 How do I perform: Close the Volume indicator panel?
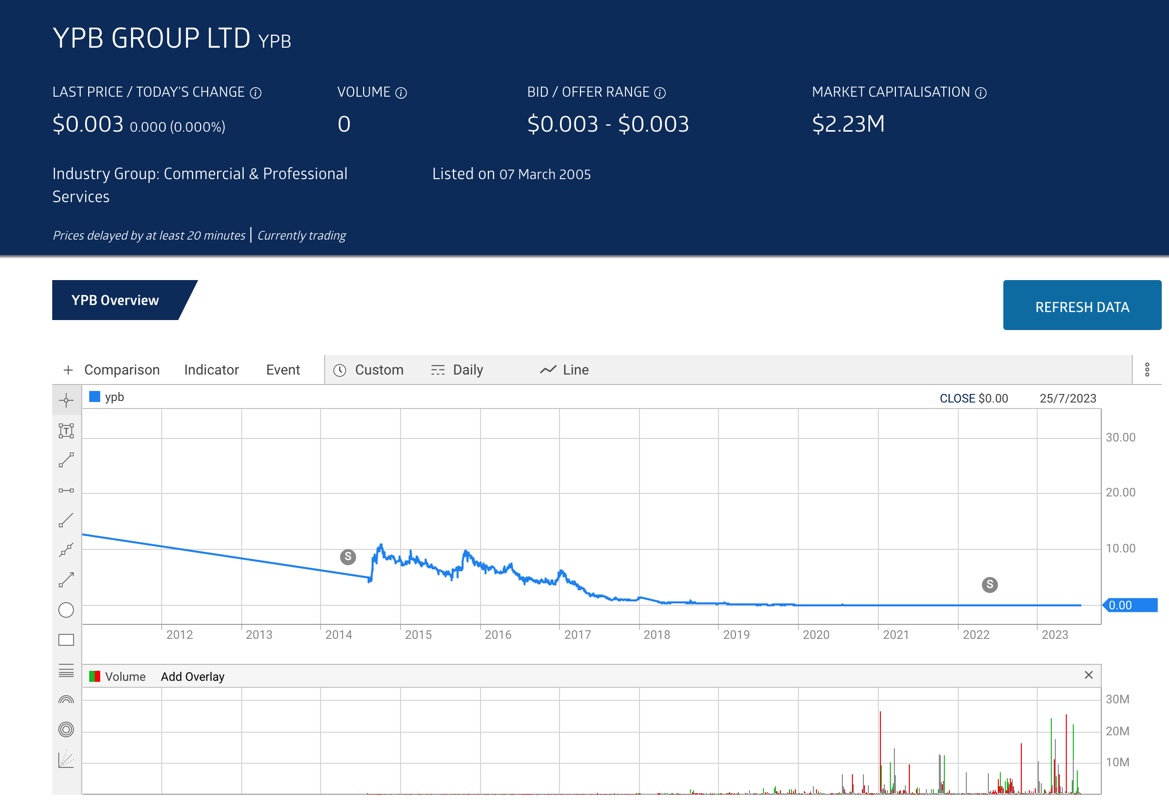click(1088, 675)
